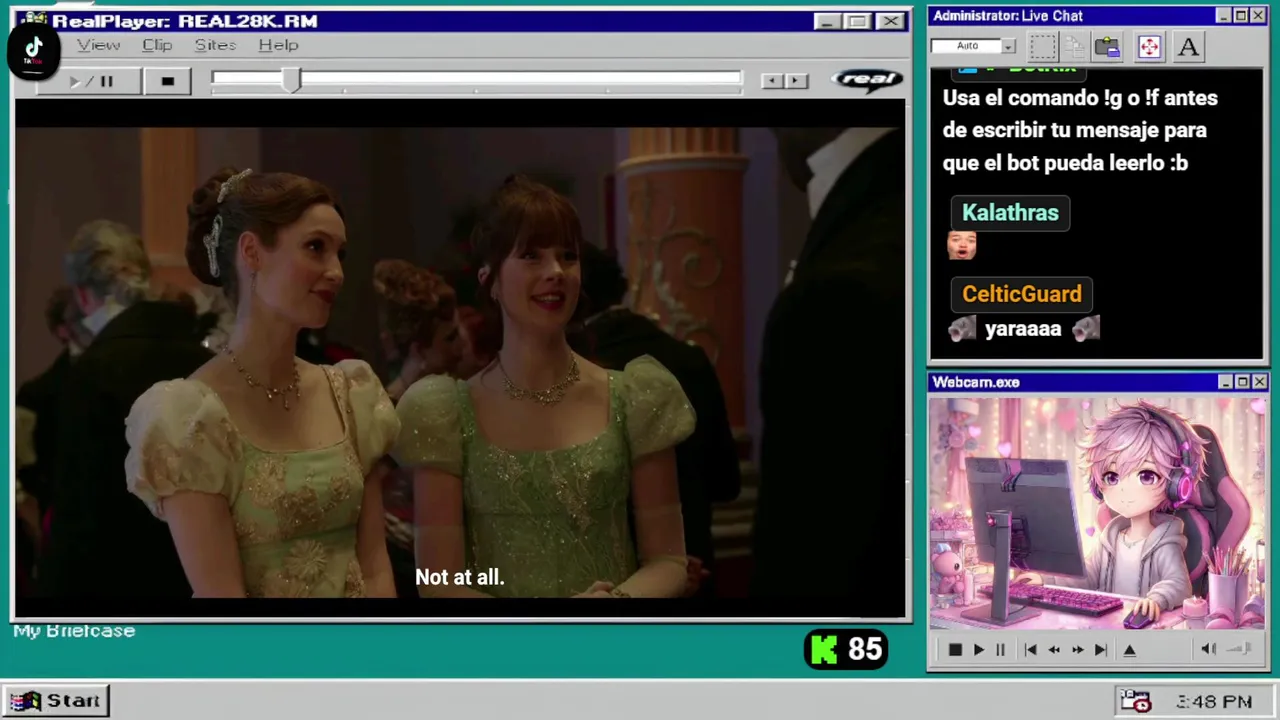Stop playback with RealPlayer's stop button
Viewport: 1280px width, 720px height.
[x=167, y=81]
